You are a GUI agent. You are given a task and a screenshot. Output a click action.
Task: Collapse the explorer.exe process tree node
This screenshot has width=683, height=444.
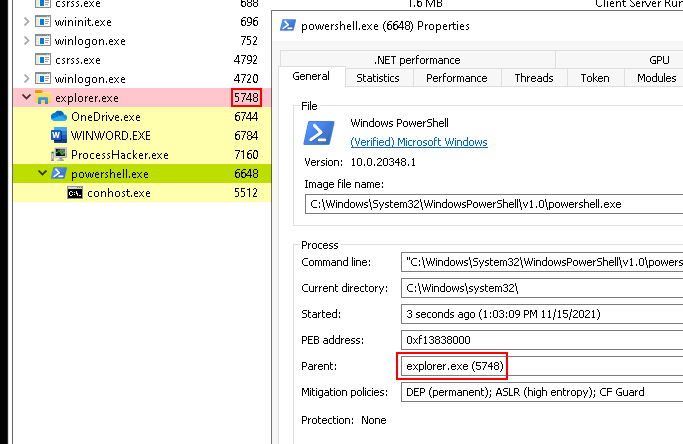click(26, 98)
